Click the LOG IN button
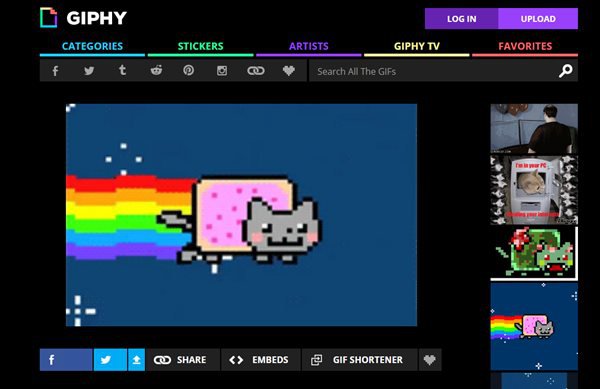 (461, 19)
